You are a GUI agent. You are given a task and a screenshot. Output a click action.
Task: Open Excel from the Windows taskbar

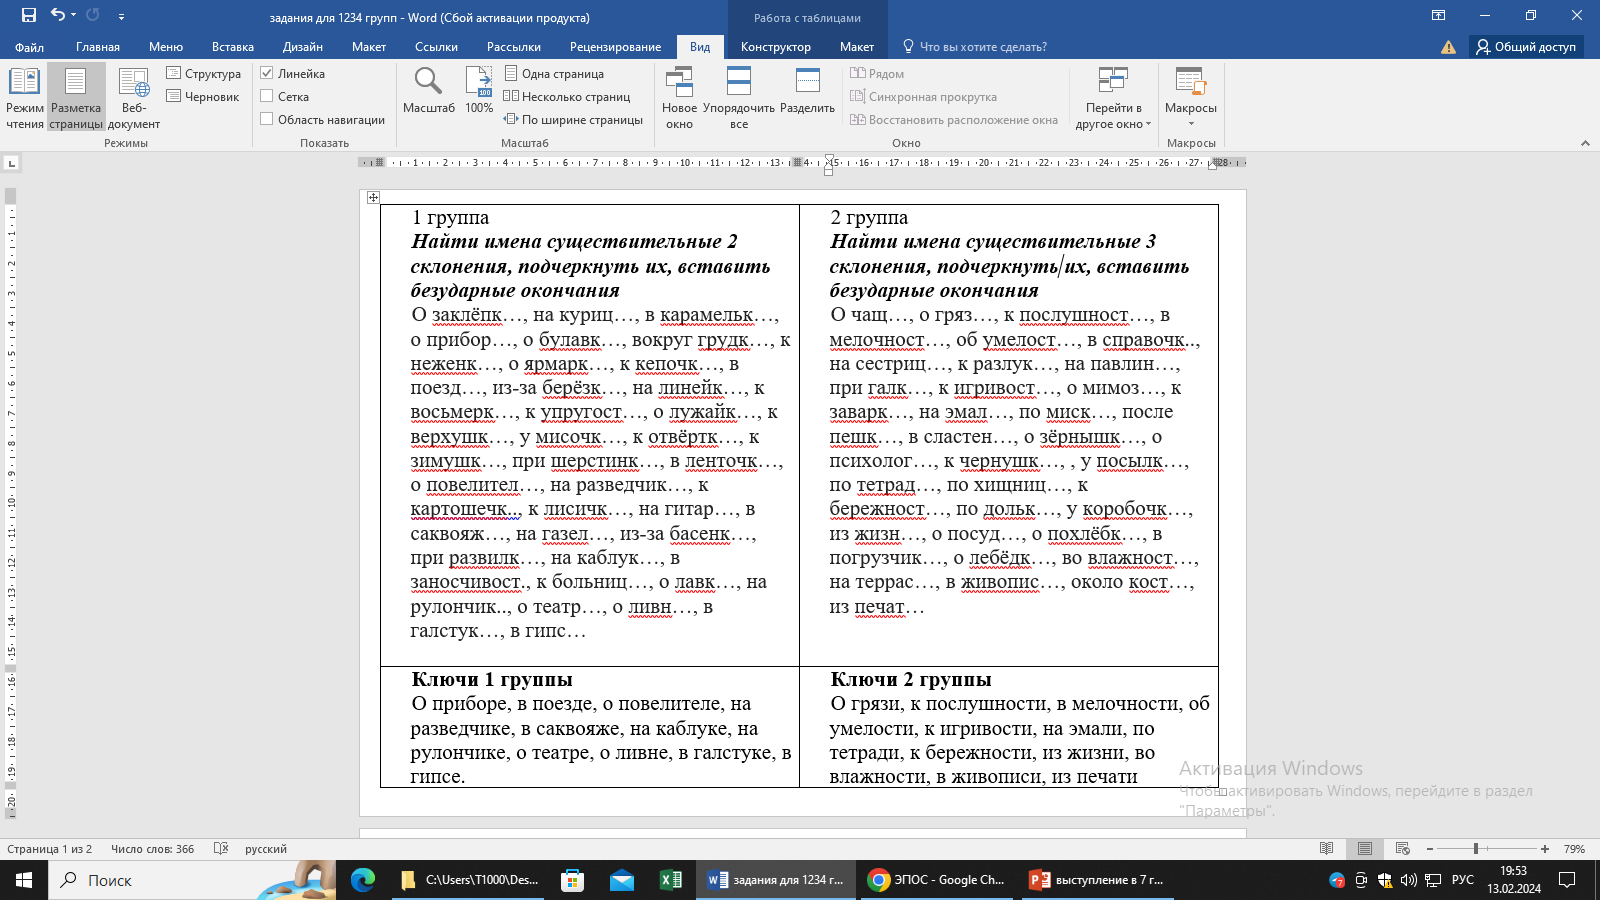click(670, 880)
